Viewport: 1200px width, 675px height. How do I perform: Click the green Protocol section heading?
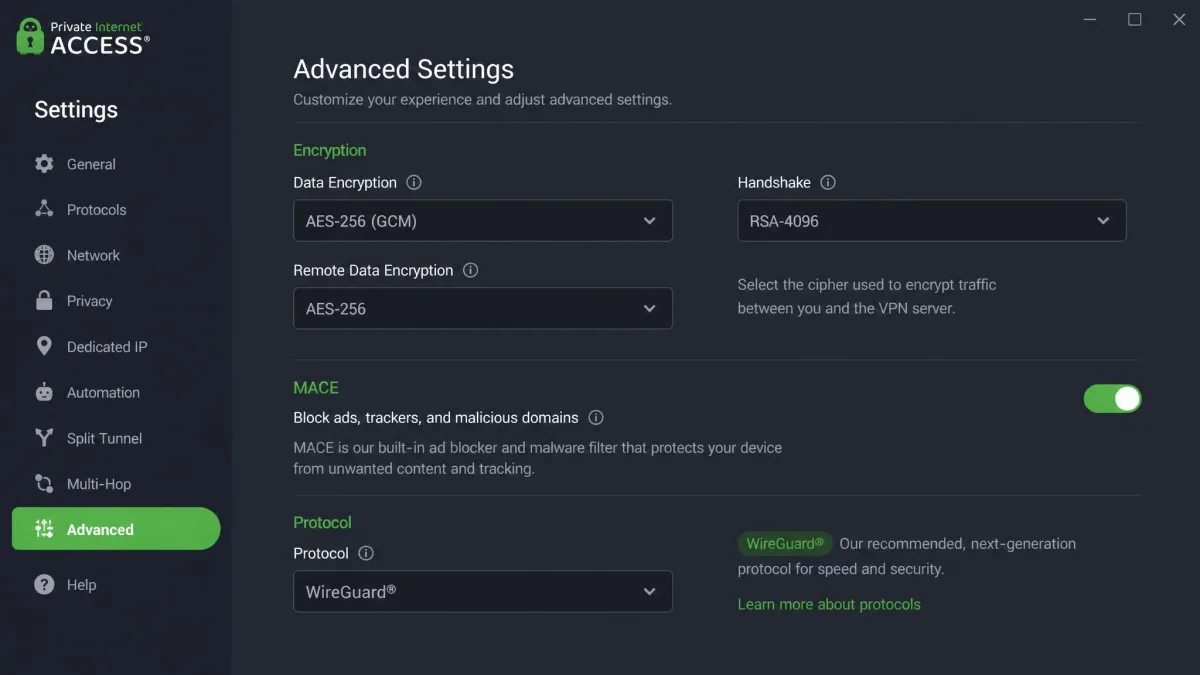click(x=322, y=522)
